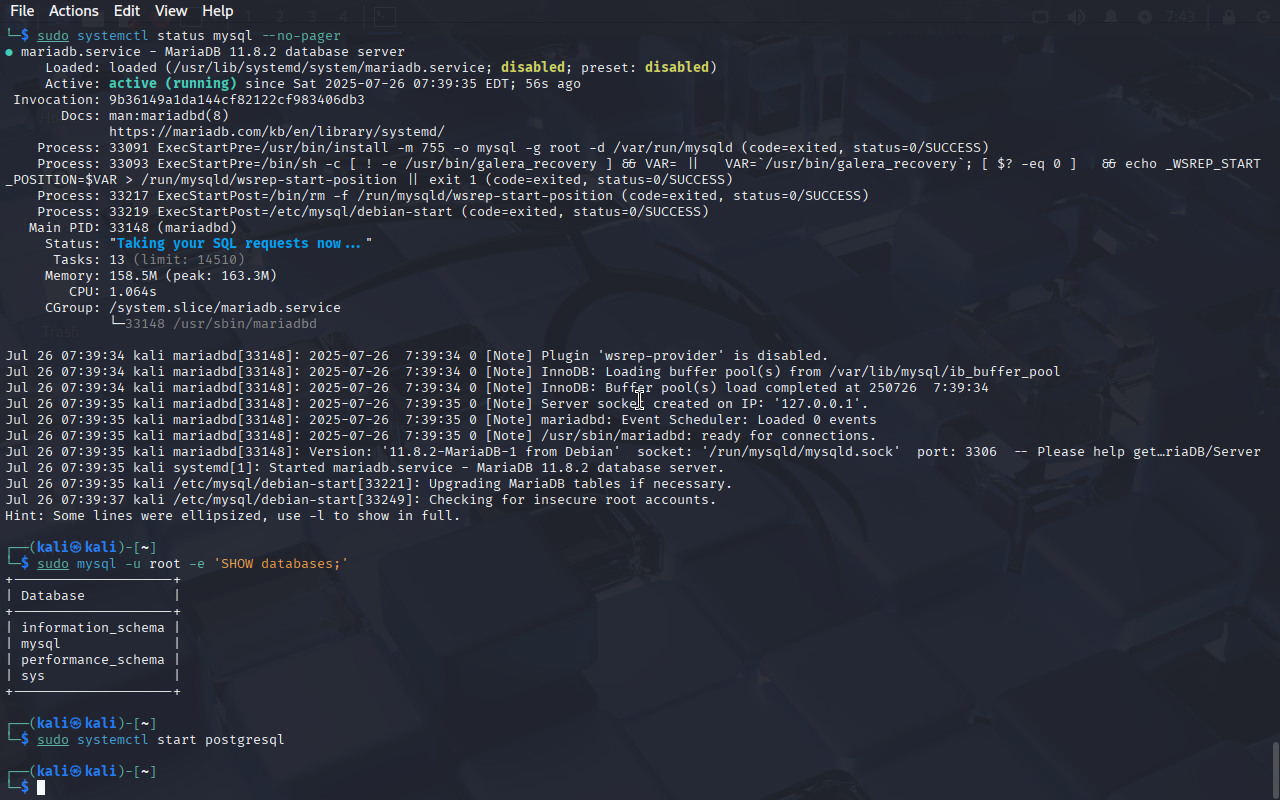Click the 'performance_schema' database row
1280x800 pixels.
[93, 660]
